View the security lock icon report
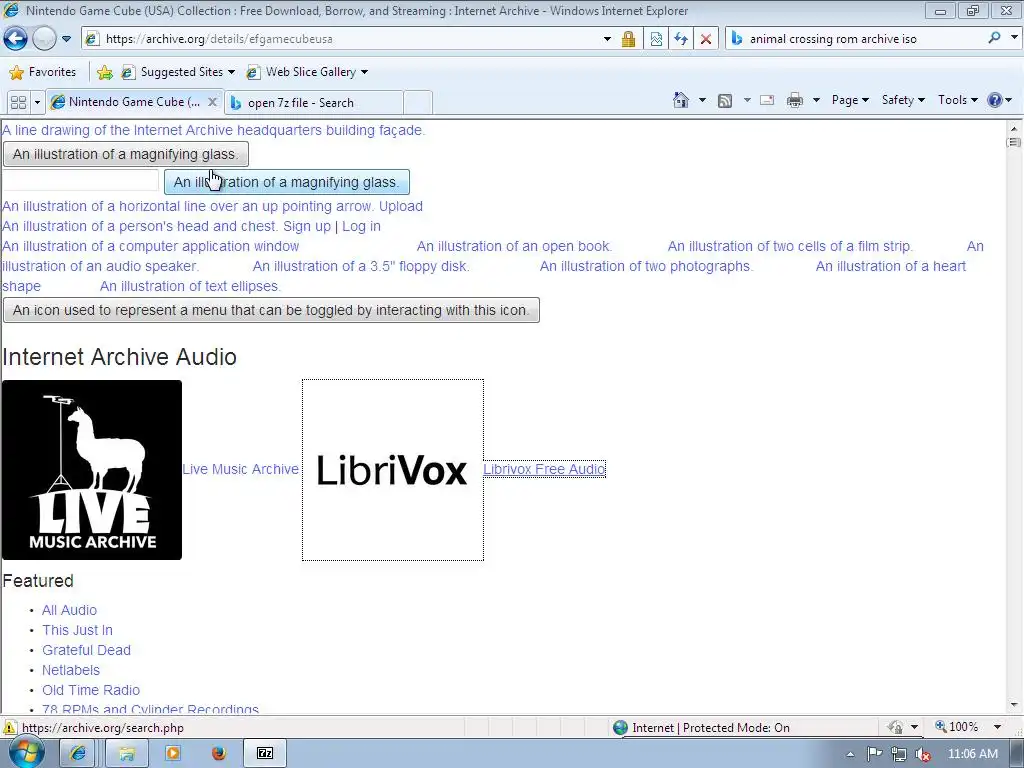The height and width of the screenshot is (768, 1024). pos(628,39)
